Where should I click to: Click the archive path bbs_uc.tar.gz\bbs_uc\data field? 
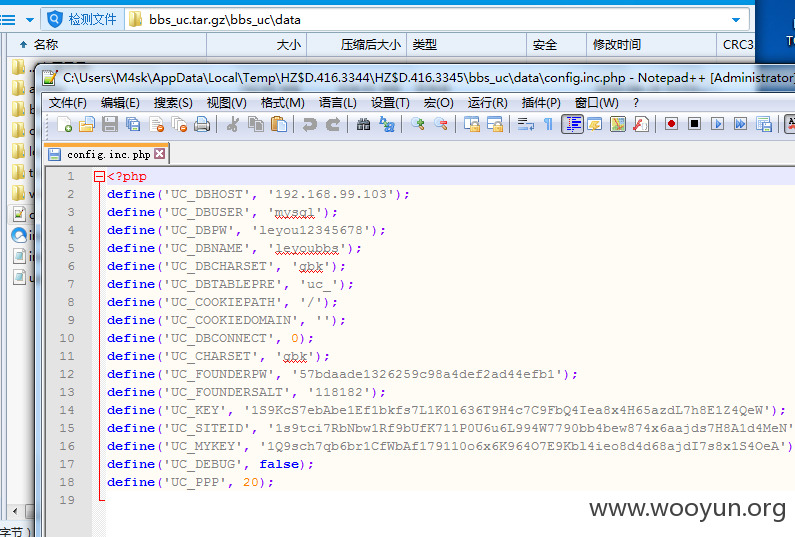coord(437,20)
